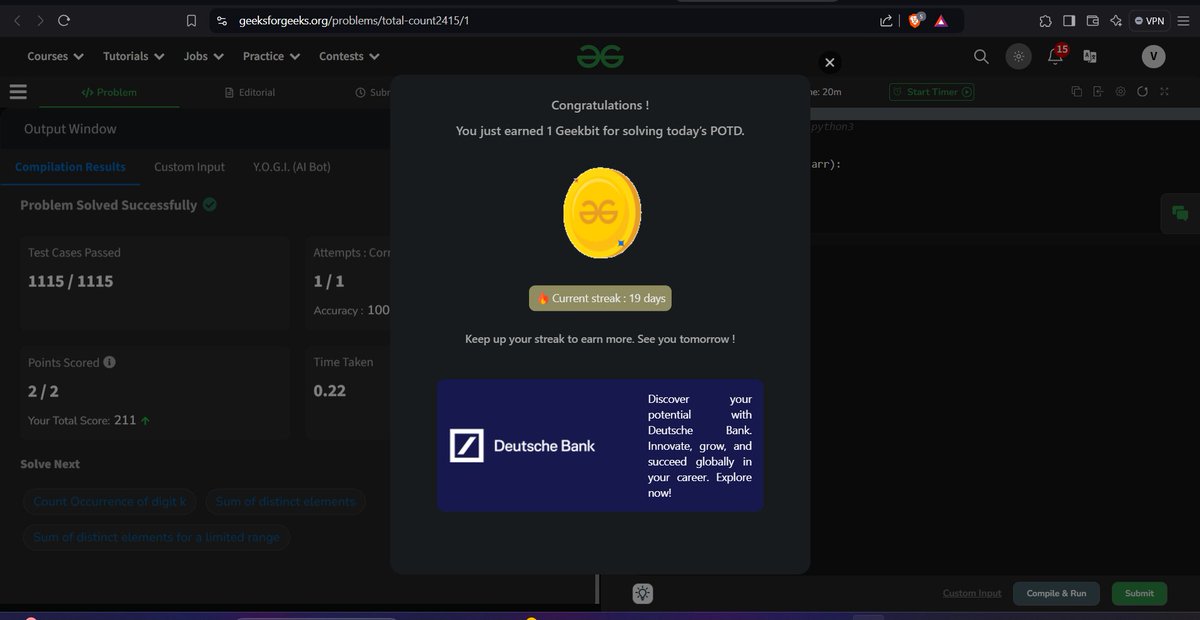
Task: Enter fullscreen editor mode icon
Action: [x=1164, y=92]
